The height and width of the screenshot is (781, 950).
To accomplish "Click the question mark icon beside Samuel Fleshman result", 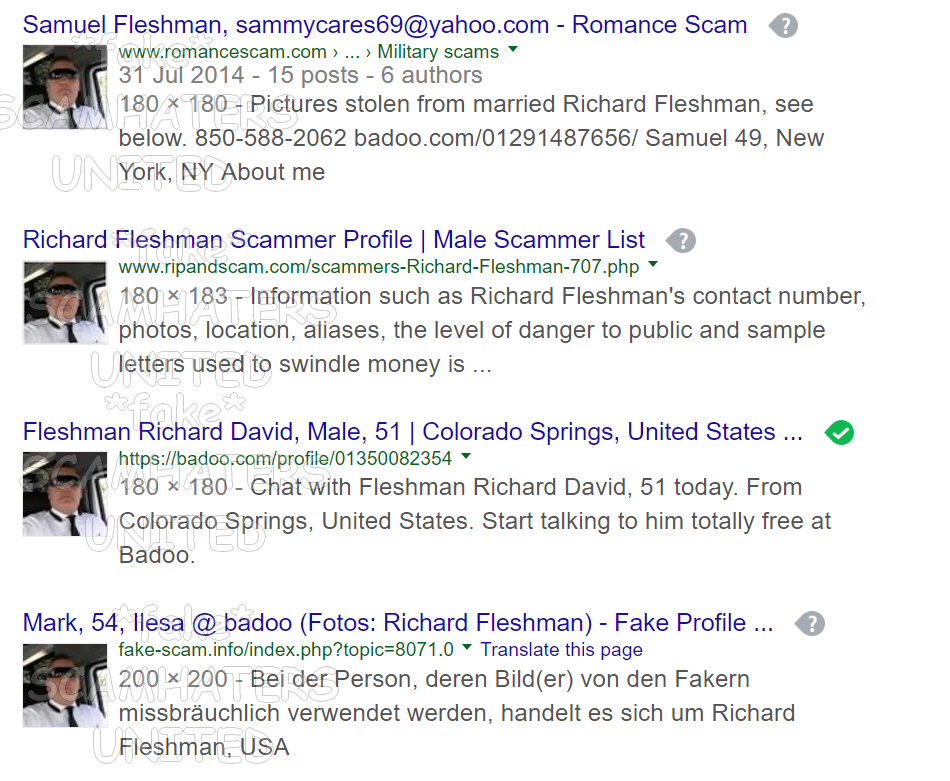I will click(x=784, y=25).
